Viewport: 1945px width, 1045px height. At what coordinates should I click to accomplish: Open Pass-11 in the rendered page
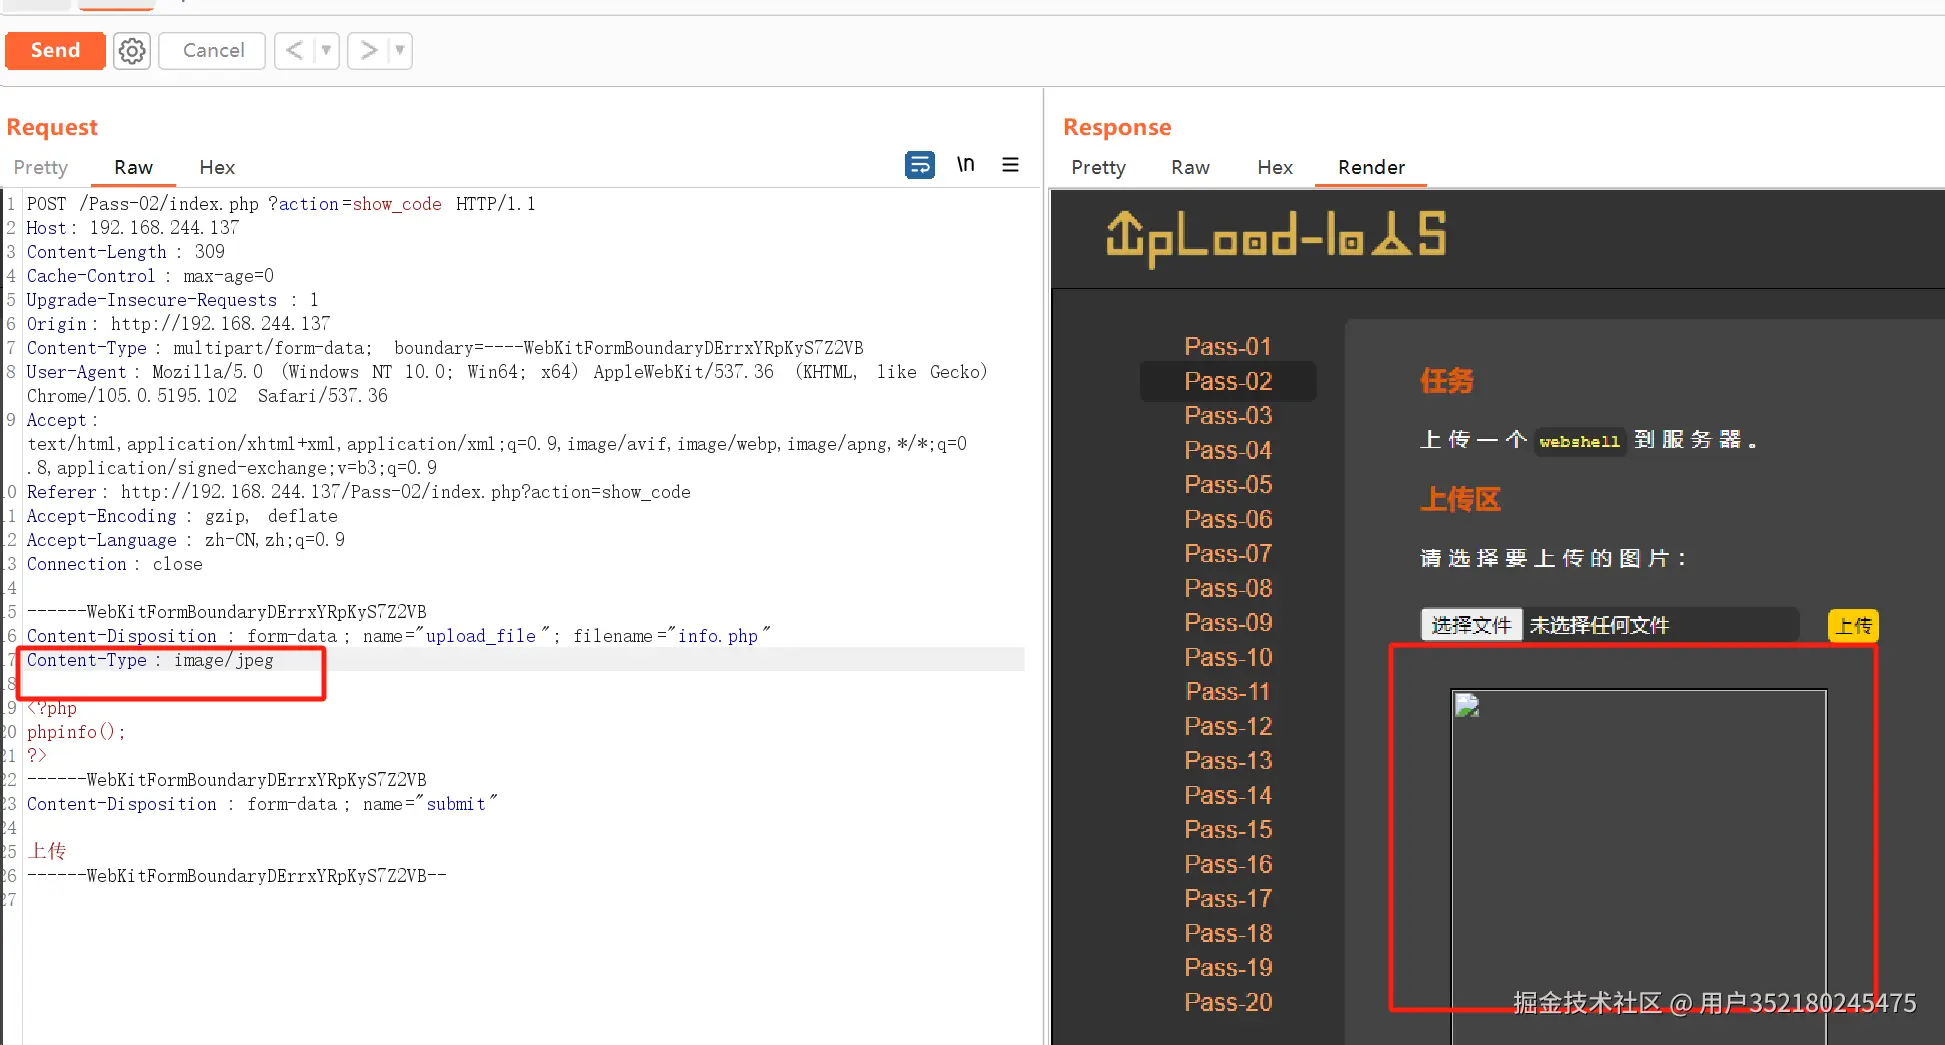(x=1228, y=691)
